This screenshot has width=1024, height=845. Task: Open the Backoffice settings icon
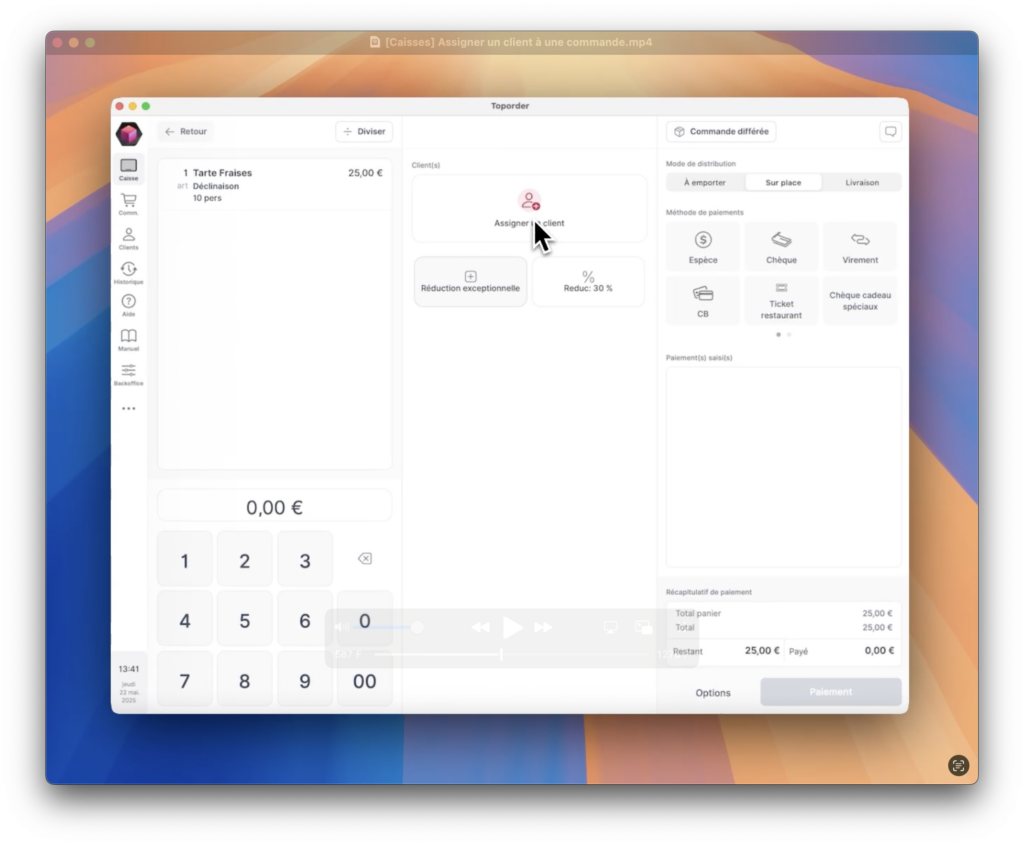(x=128, y=374)
